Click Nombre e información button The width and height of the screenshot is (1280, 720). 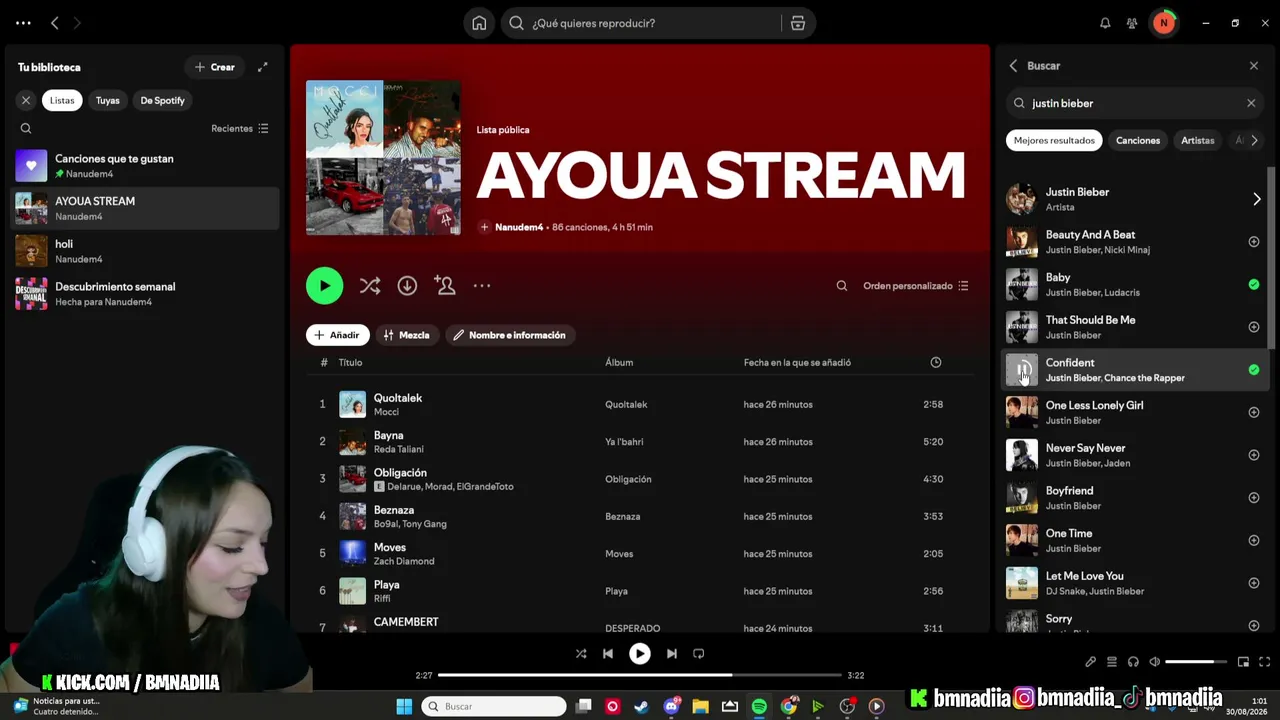click(x=509, y=335)
